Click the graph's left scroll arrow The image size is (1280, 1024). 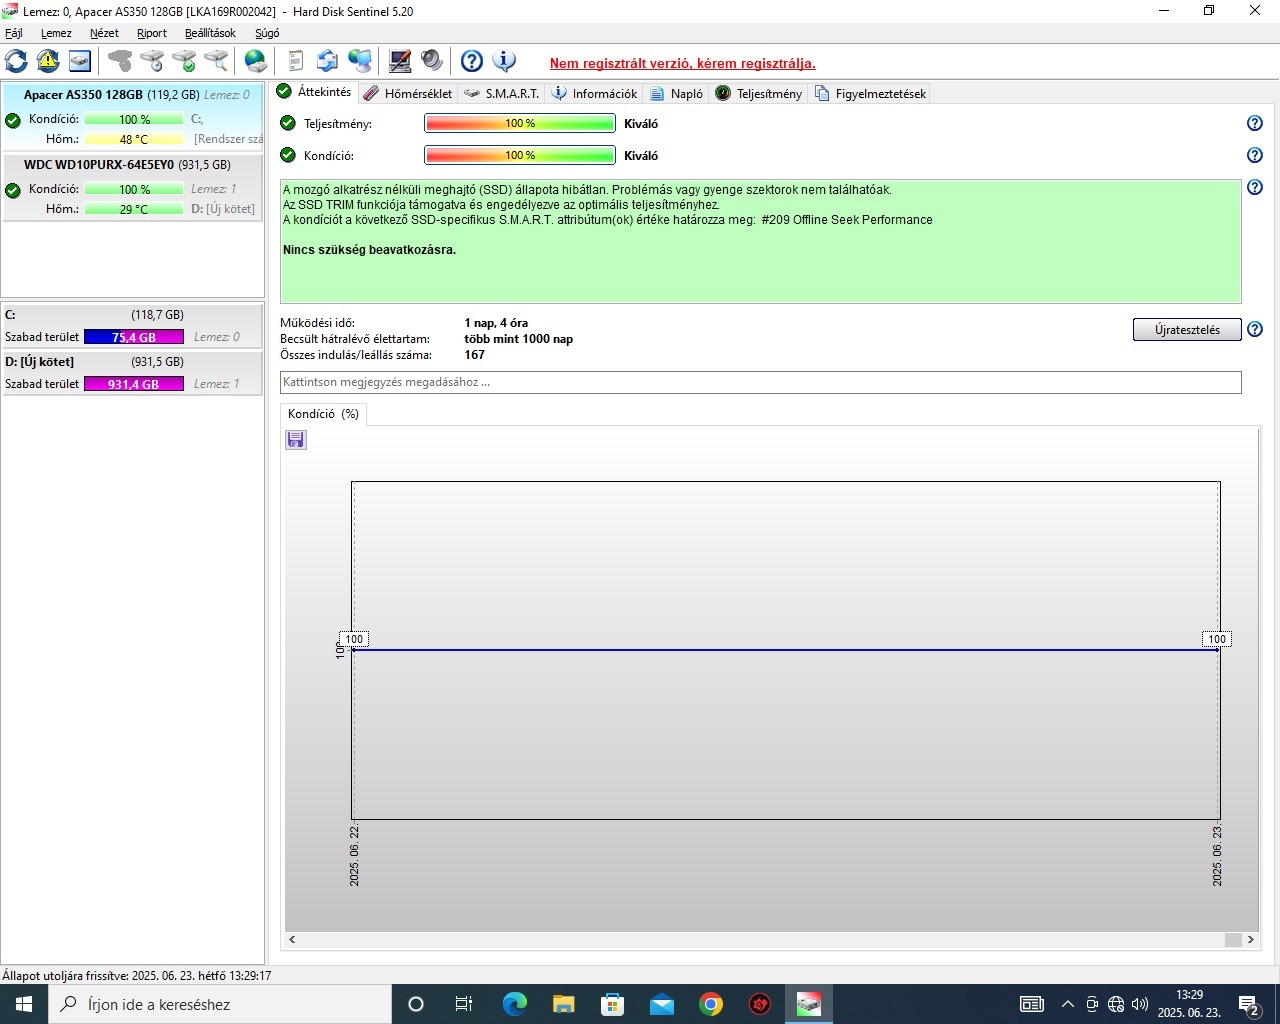[292, 940]
